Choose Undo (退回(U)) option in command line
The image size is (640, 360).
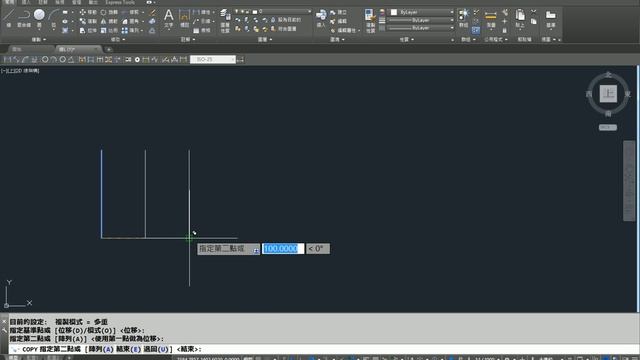[156, 349]
